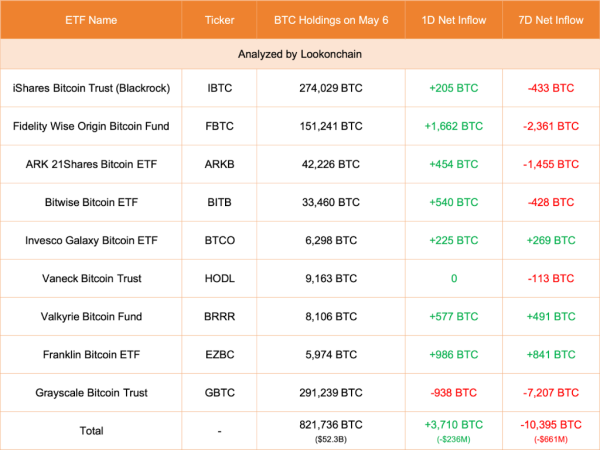The image size is (600, 450).
Task: Click Grayscale's -7,207 BTC 7D inflow value
Action: (551, 393)
